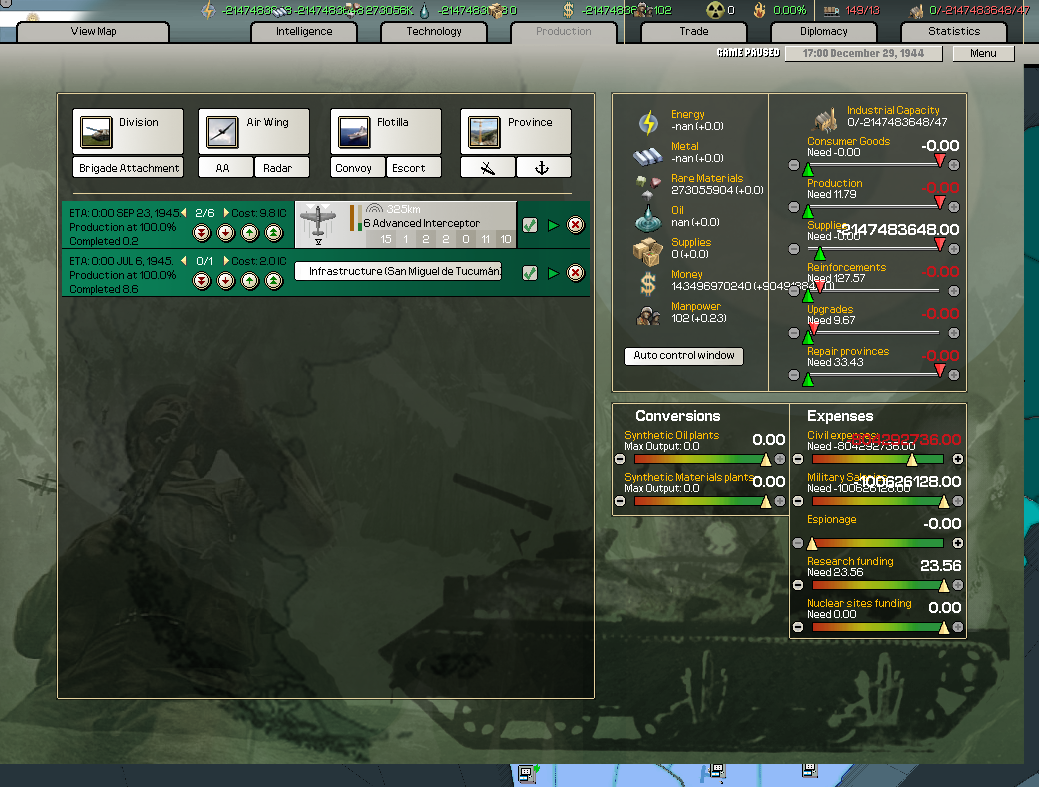Click the Brigade Attachment button

click(128, 168)
